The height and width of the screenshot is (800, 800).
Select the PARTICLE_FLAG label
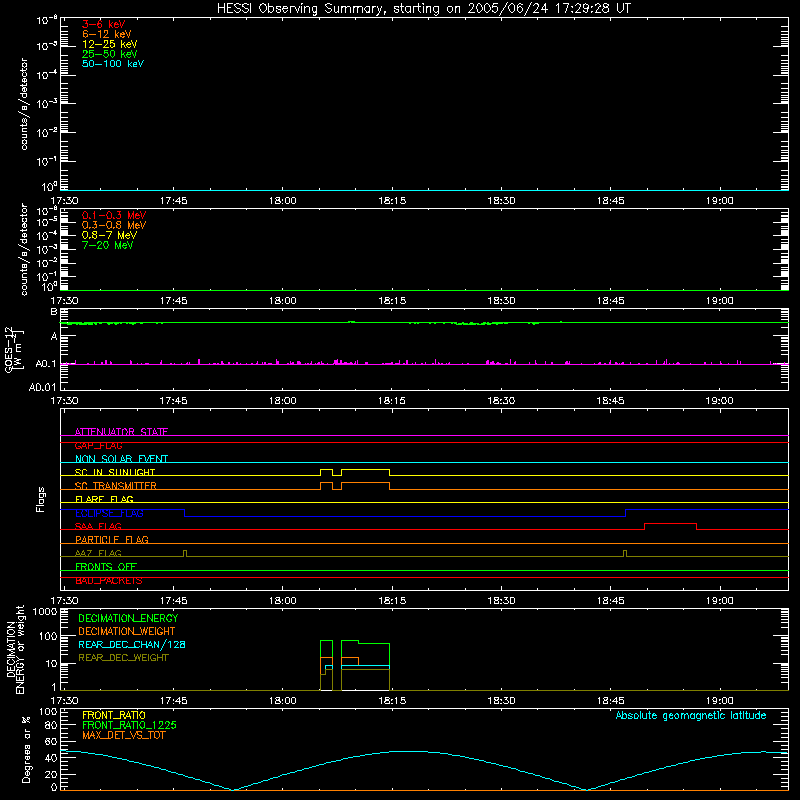pos(112,539)
